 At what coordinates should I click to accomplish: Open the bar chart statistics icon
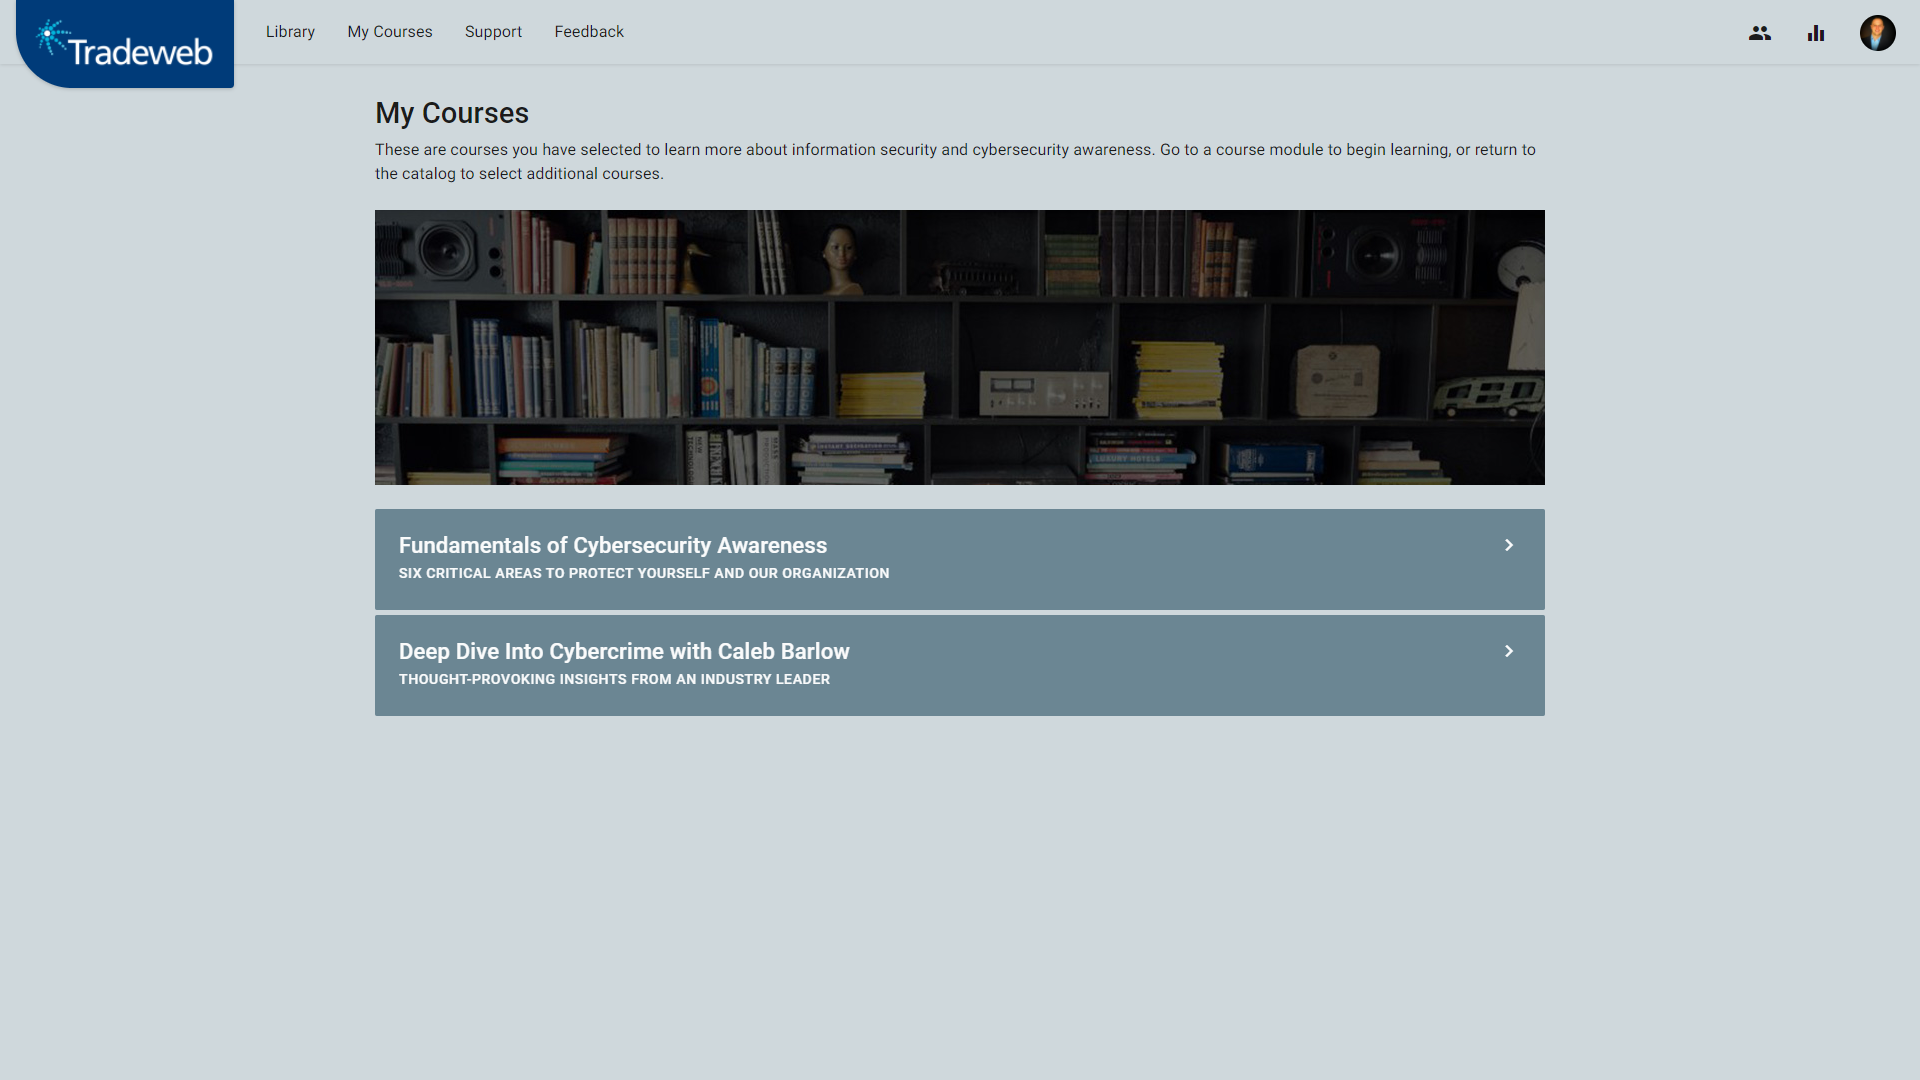[1816, 33]
